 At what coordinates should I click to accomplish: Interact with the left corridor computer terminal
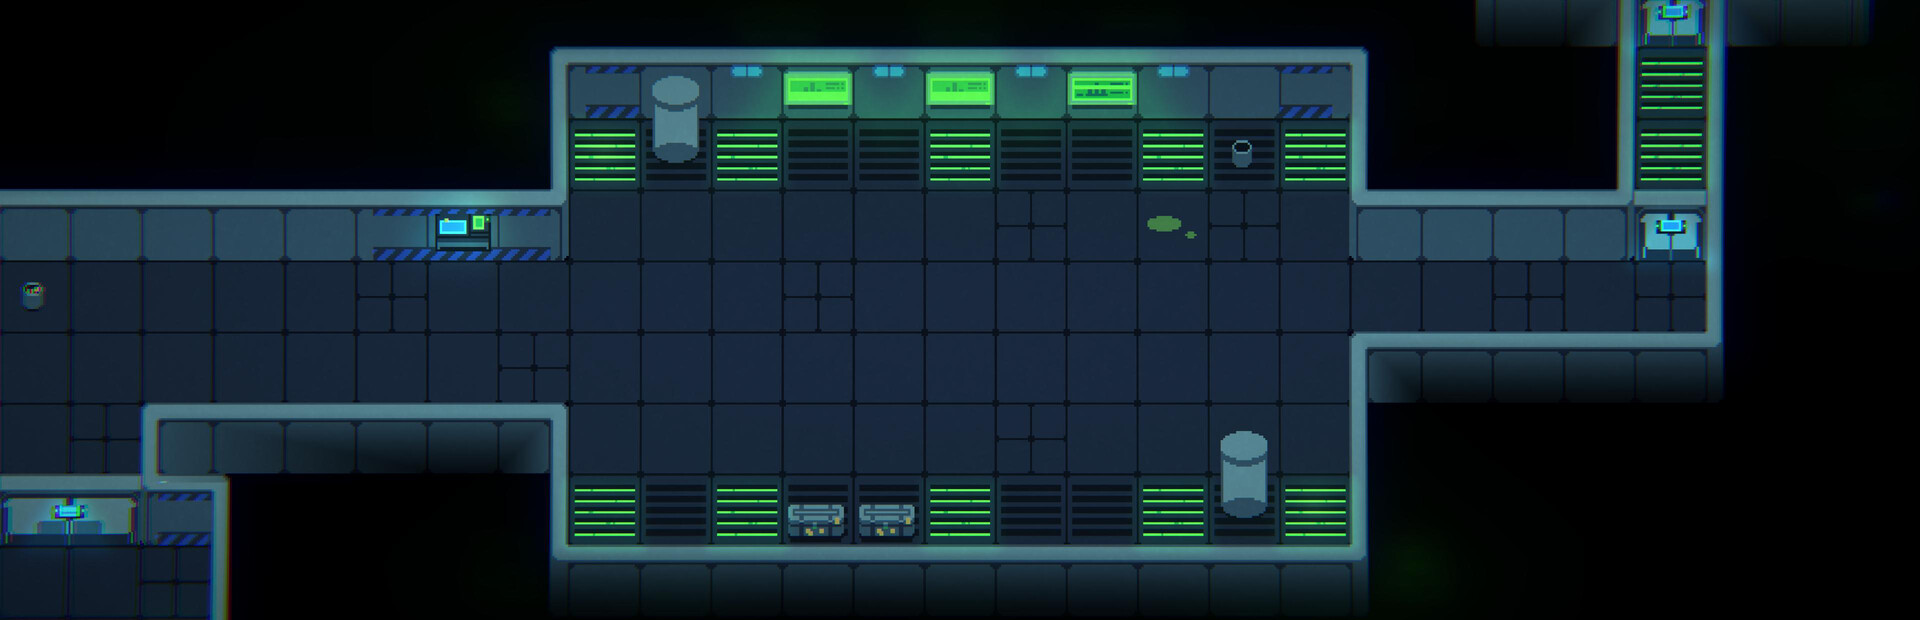click(x=462, y=231)
